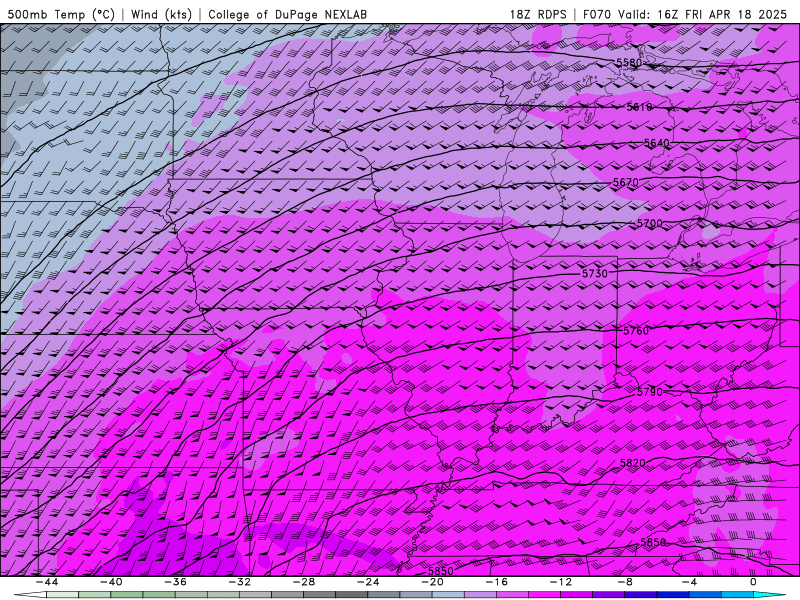
Task: Click the 5790 height contour label
Action: (x=650, y=392)
